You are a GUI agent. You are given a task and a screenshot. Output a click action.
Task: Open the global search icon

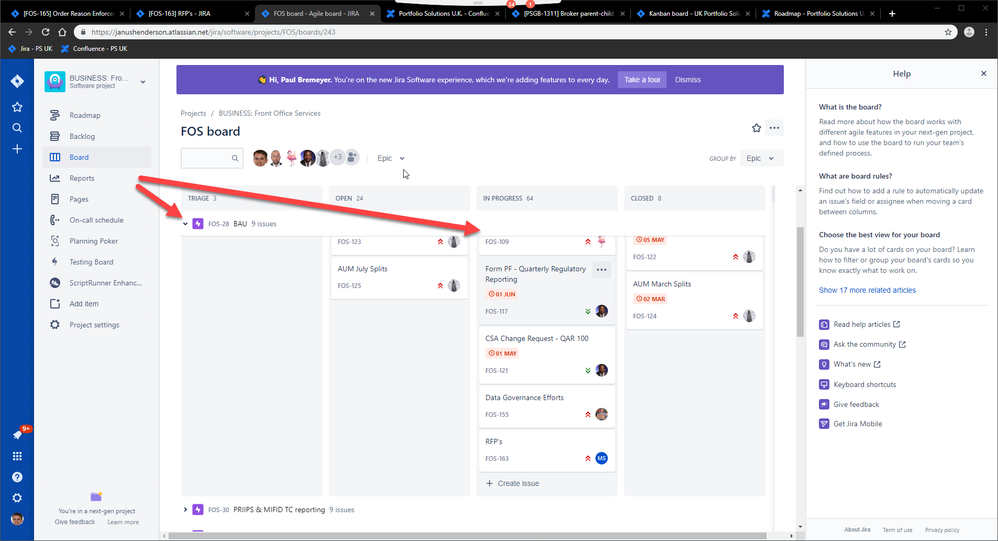tap(17, 128)
